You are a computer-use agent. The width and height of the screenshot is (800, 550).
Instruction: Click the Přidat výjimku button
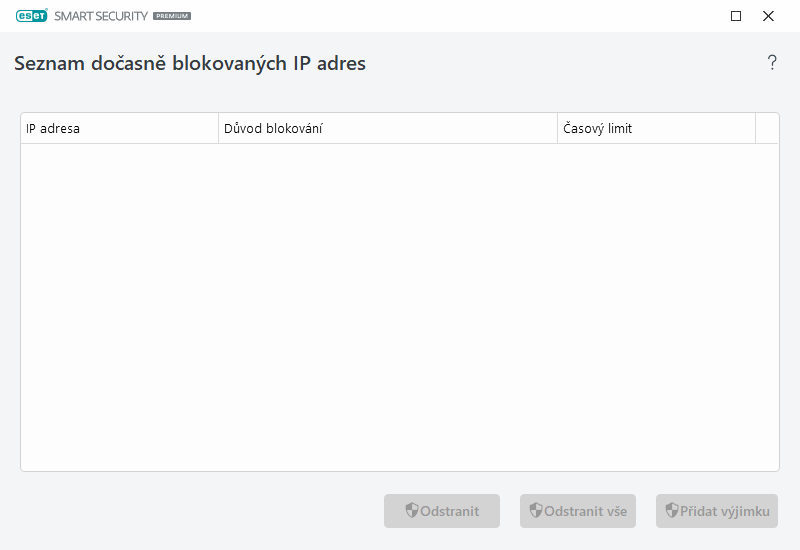point(717,511)
